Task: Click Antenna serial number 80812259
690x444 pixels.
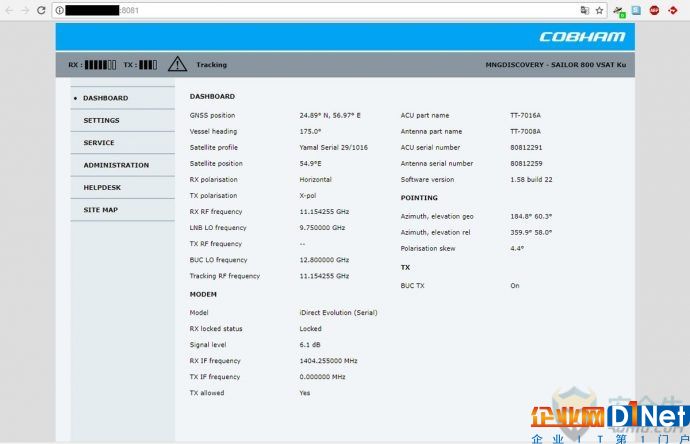Action: coord(526,163)
